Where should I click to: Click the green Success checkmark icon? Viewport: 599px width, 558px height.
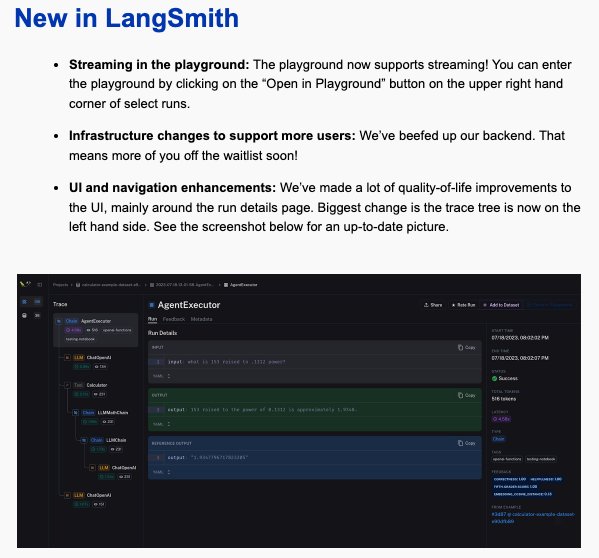tap(494, 378)
